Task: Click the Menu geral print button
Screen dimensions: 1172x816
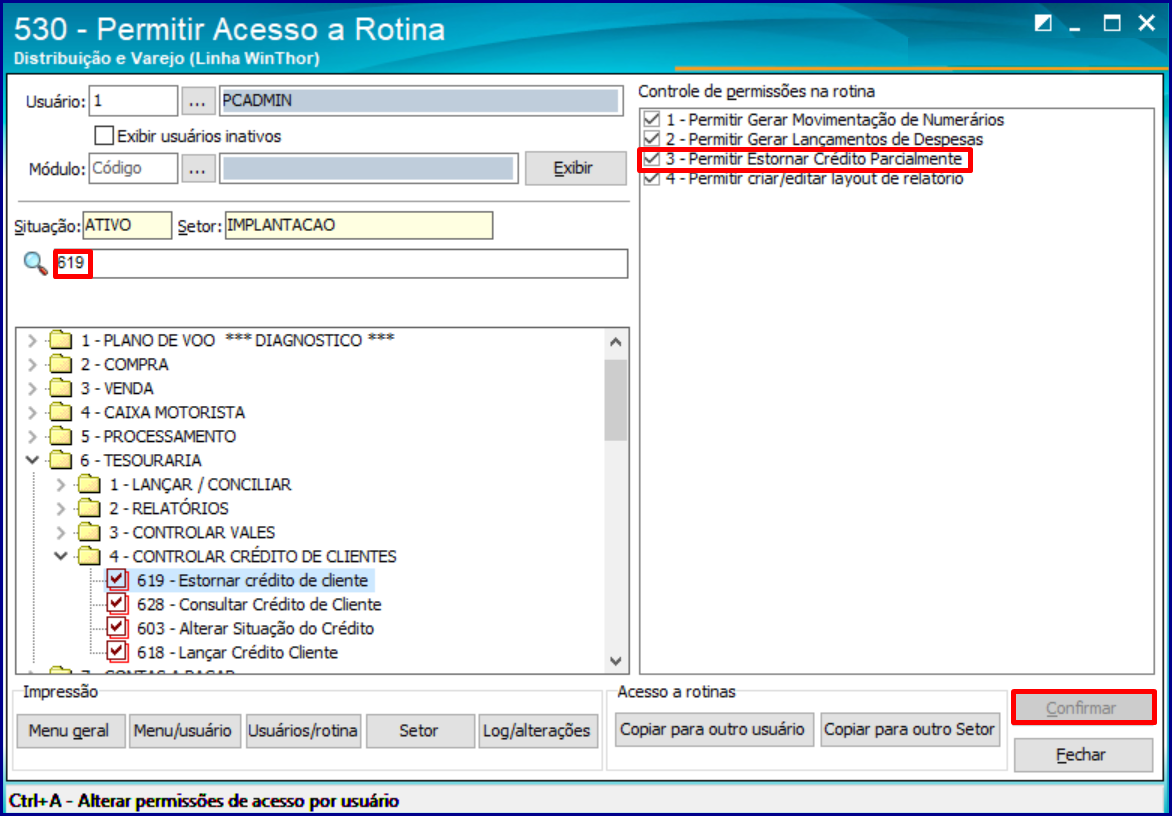Action: coord(71,731)
